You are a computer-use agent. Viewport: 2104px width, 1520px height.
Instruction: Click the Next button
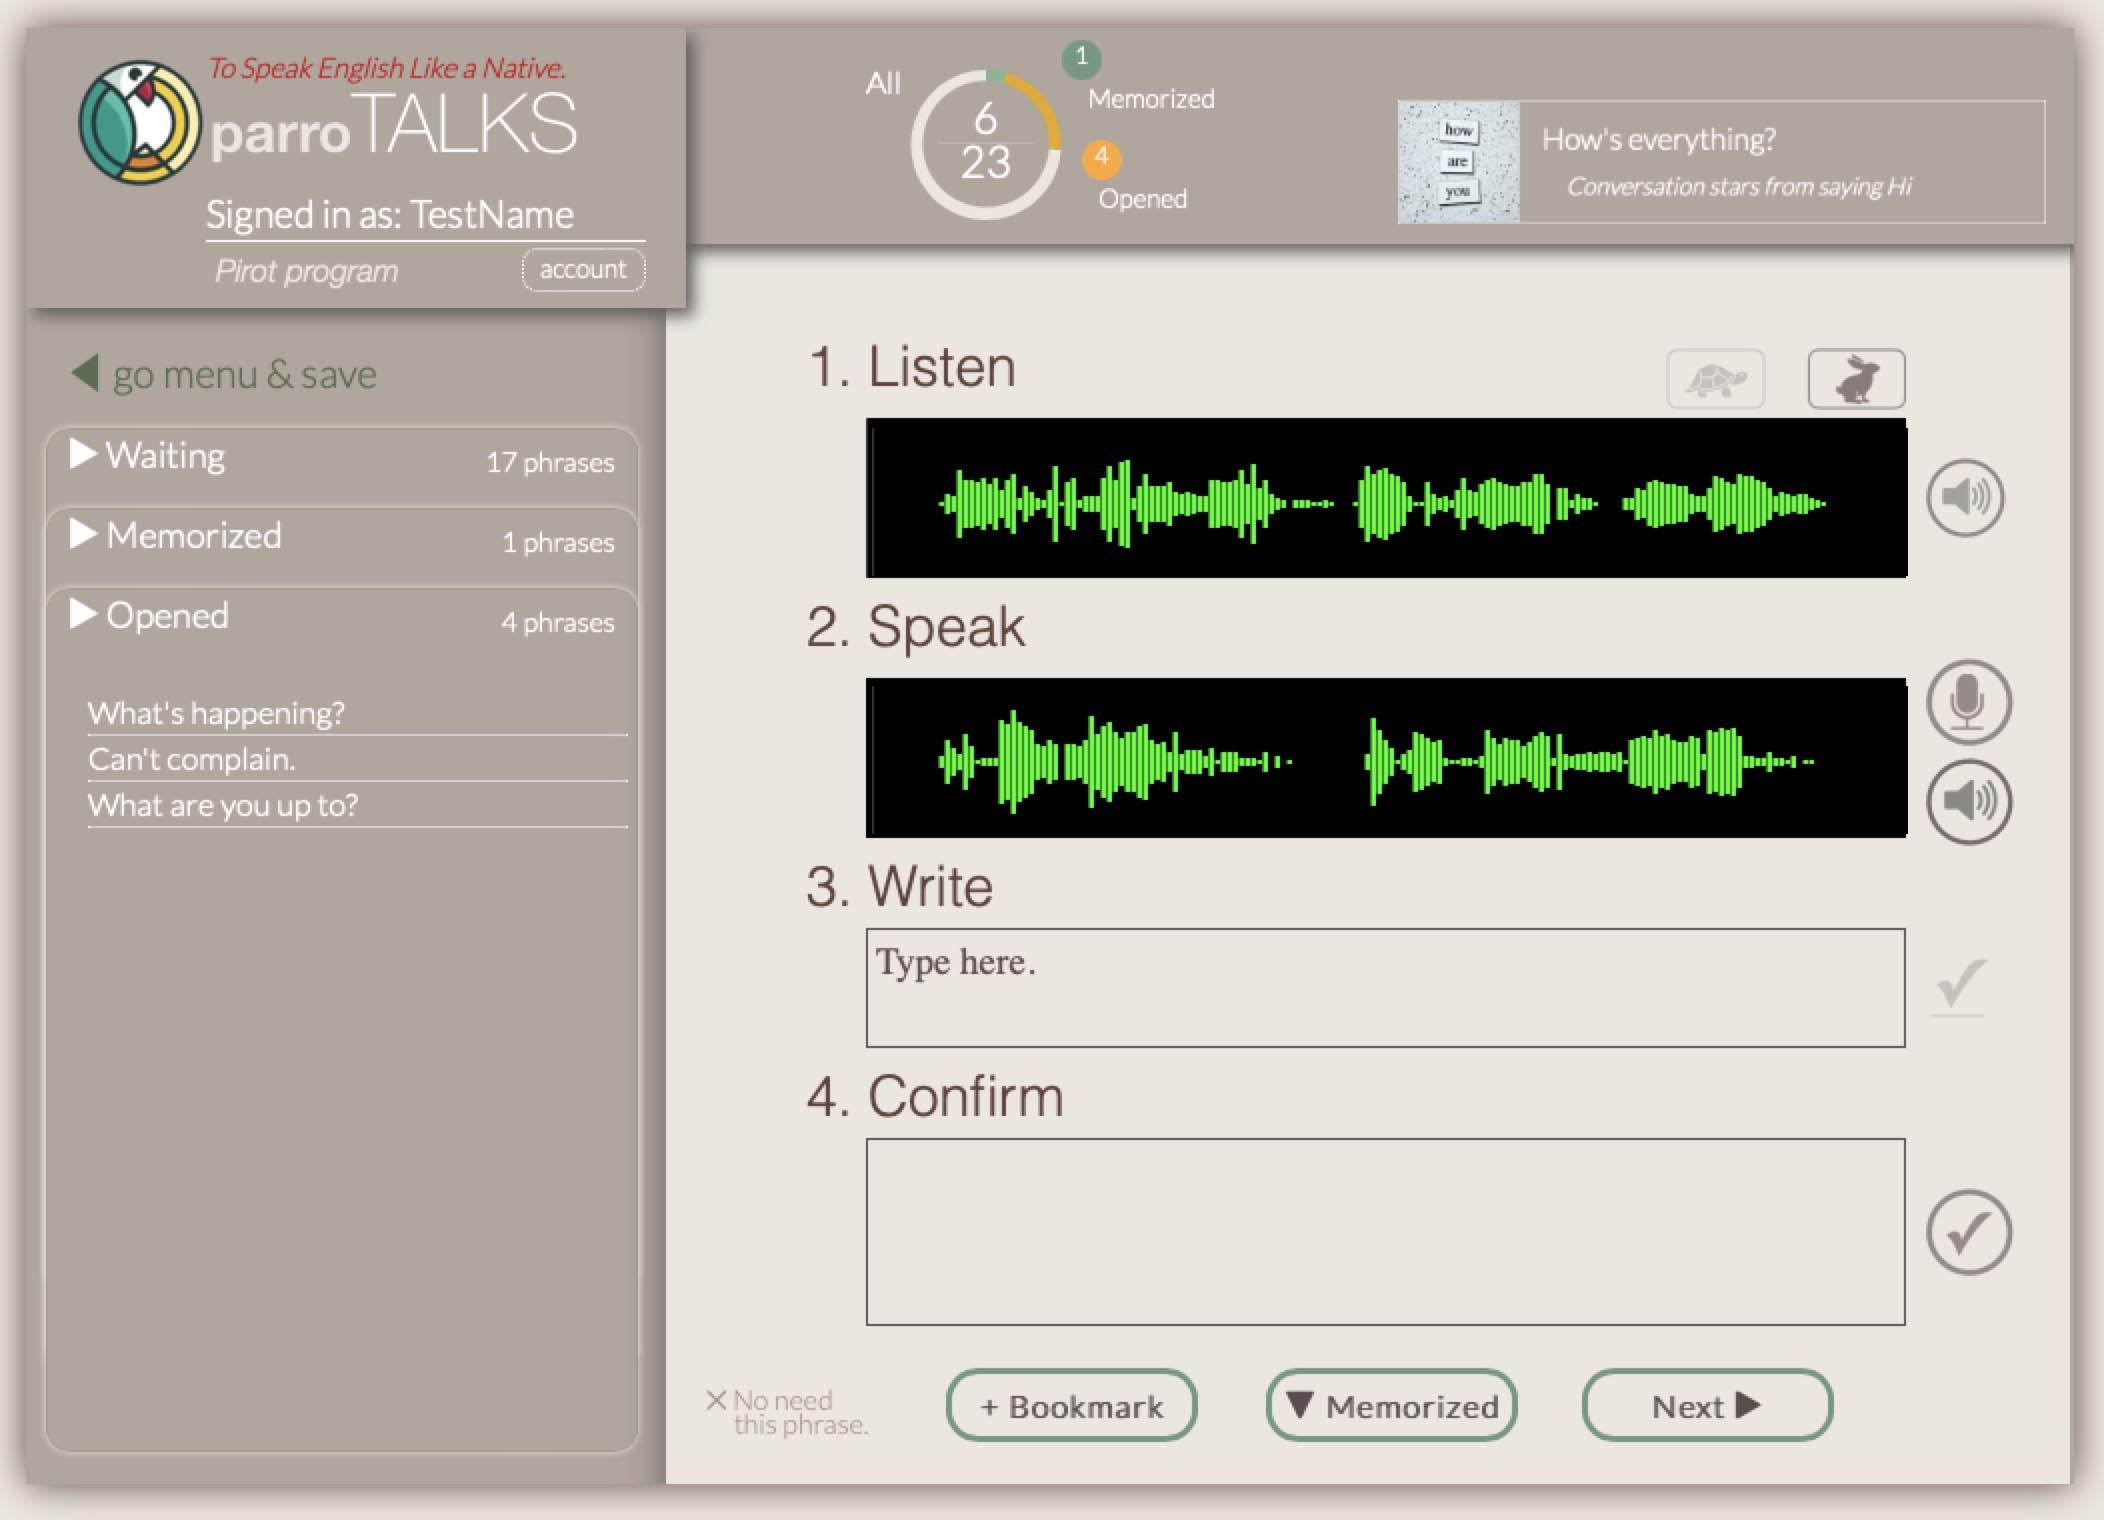[x=1706, y=1406]
